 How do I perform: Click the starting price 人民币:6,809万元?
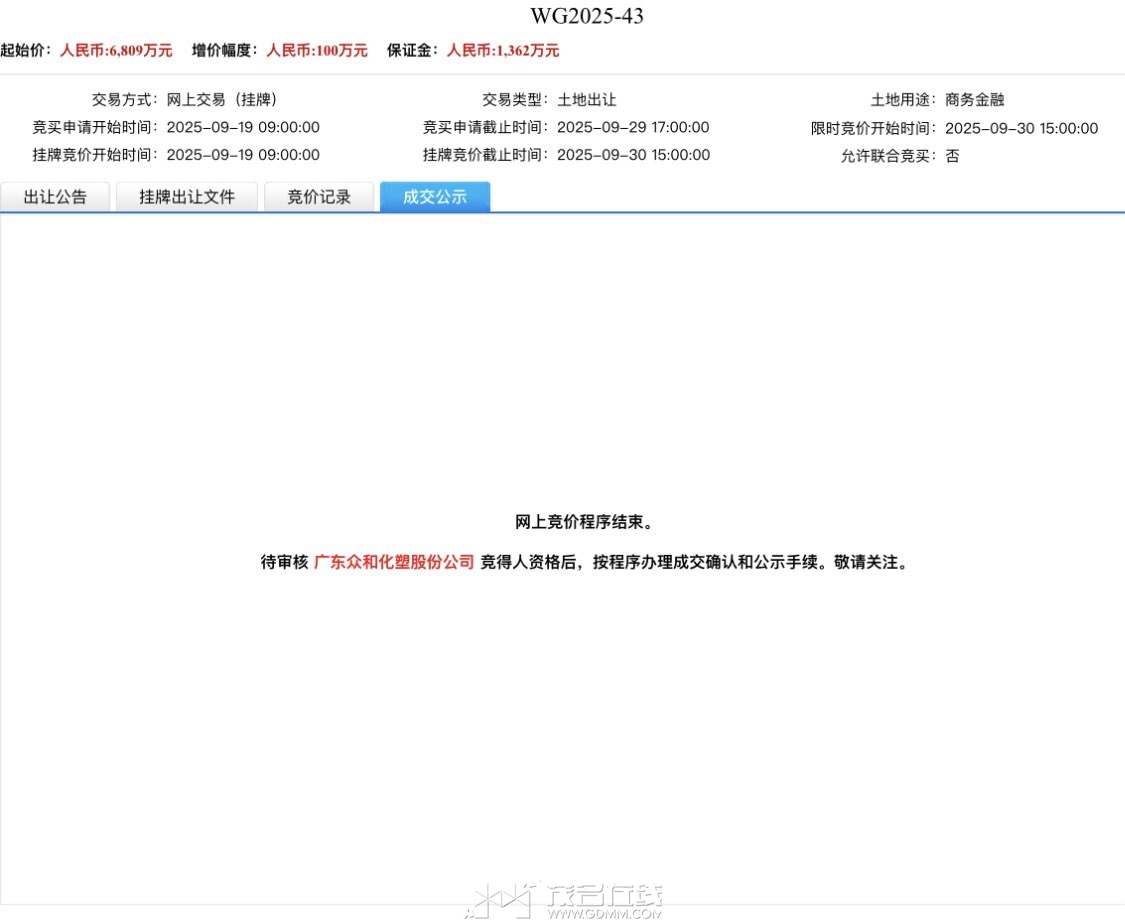(x=116, y=50)
